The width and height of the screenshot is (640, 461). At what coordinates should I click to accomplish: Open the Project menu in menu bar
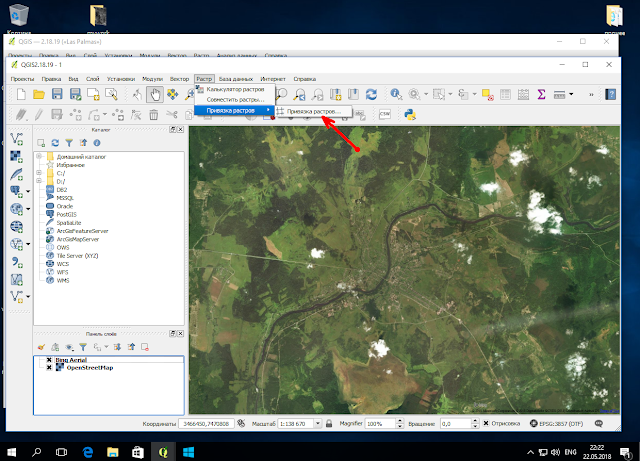pos(22,79)
